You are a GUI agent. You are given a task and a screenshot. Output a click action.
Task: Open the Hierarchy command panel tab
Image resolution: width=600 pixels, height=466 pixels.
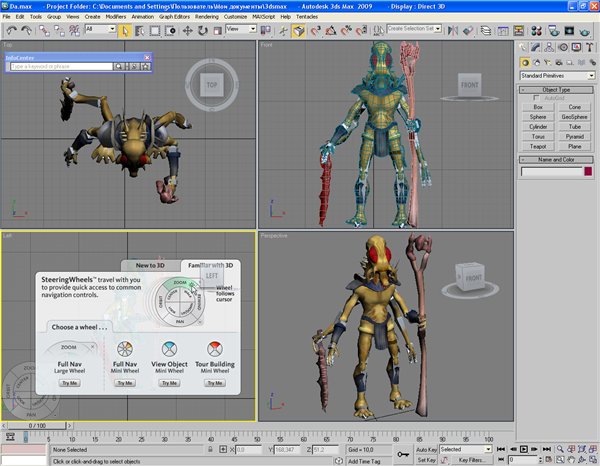point(548,46)
